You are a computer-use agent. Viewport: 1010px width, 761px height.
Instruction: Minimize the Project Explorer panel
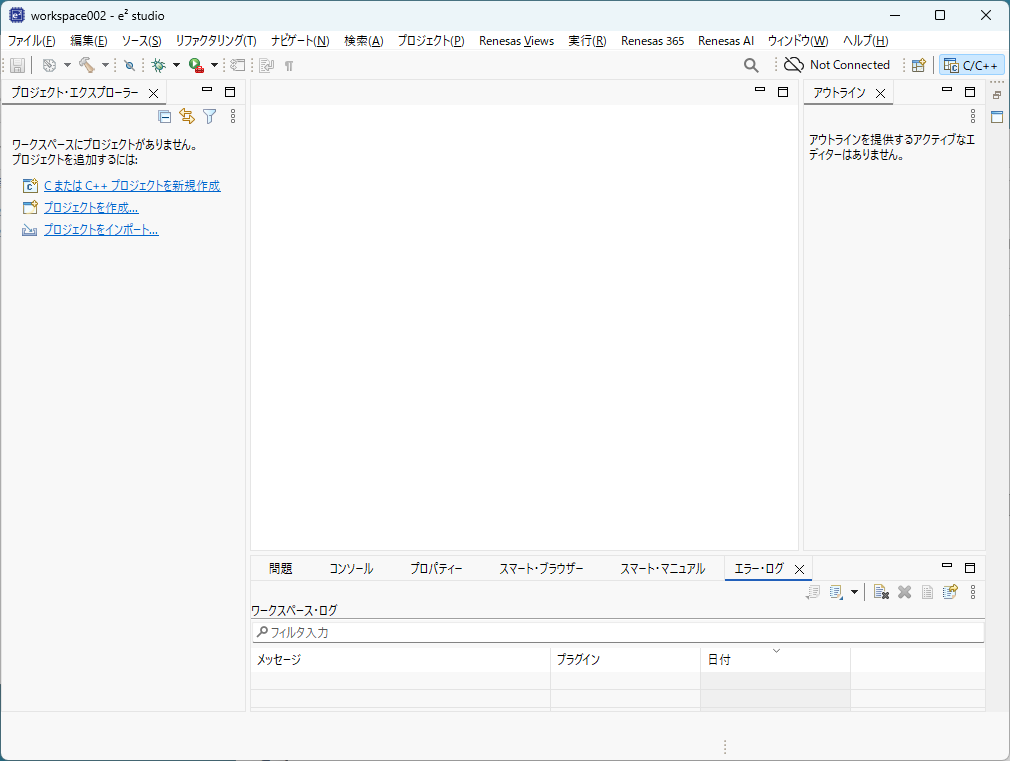[207, 90]
